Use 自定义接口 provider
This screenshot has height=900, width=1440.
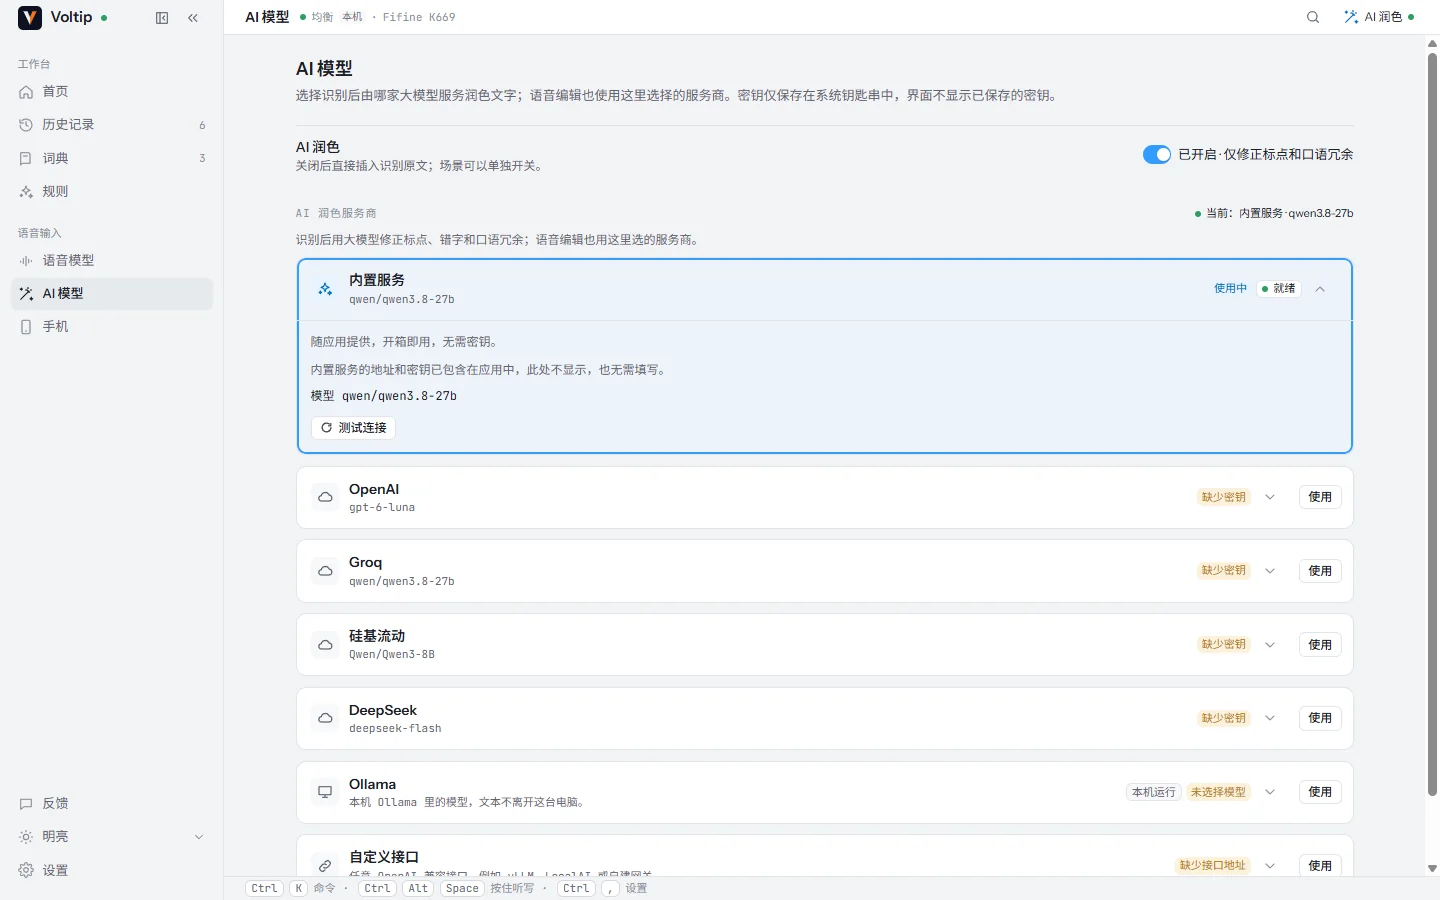click(1320, 866)
